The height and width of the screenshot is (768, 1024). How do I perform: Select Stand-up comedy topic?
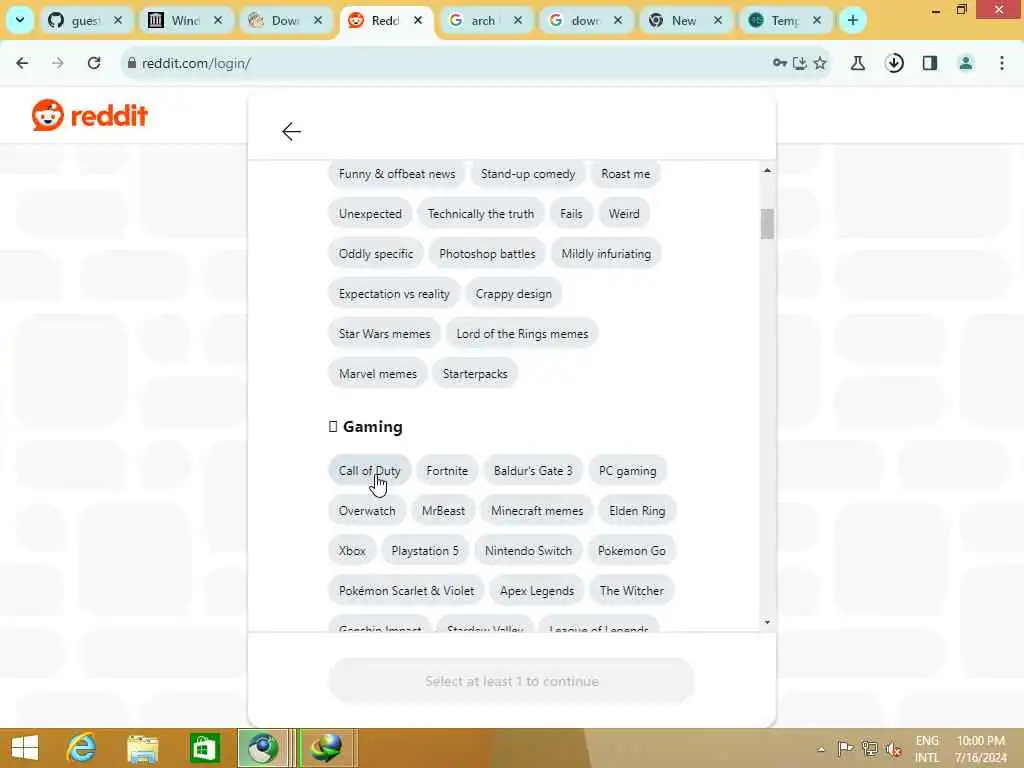tap(528, 174)
